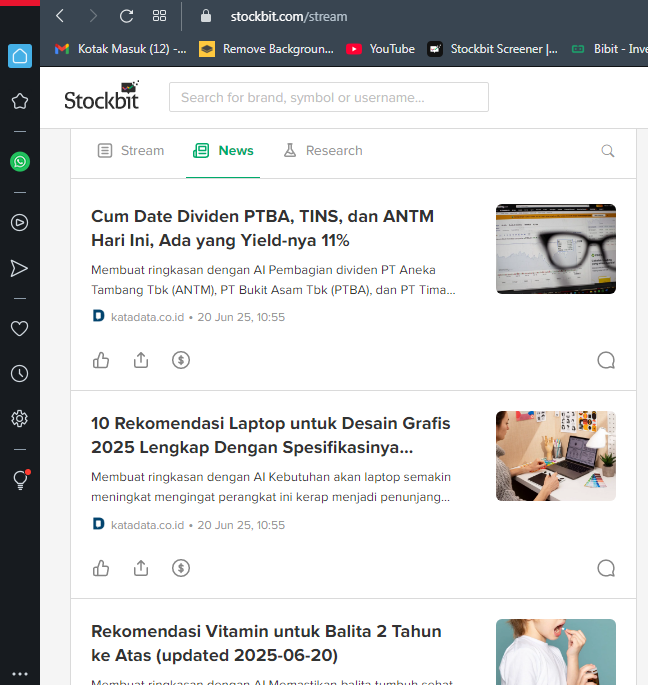Open the player icon in the sidebar
The height and width of the screenshot is (685, 648).
[x=20, y=222]
